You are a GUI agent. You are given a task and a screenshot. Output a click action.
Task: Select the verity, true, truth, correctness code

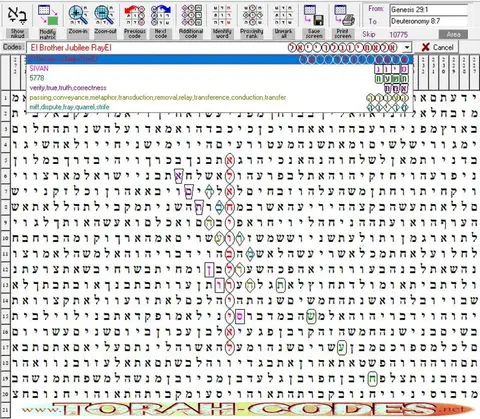(220, 88)
